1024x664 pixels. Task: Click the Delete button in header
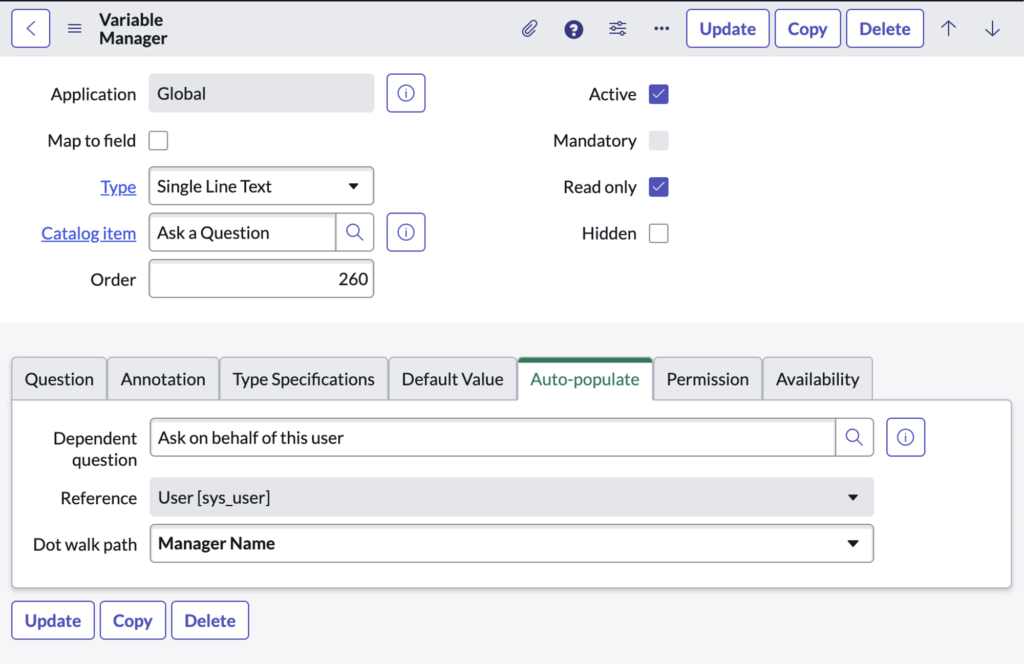[x=884, y=29]
